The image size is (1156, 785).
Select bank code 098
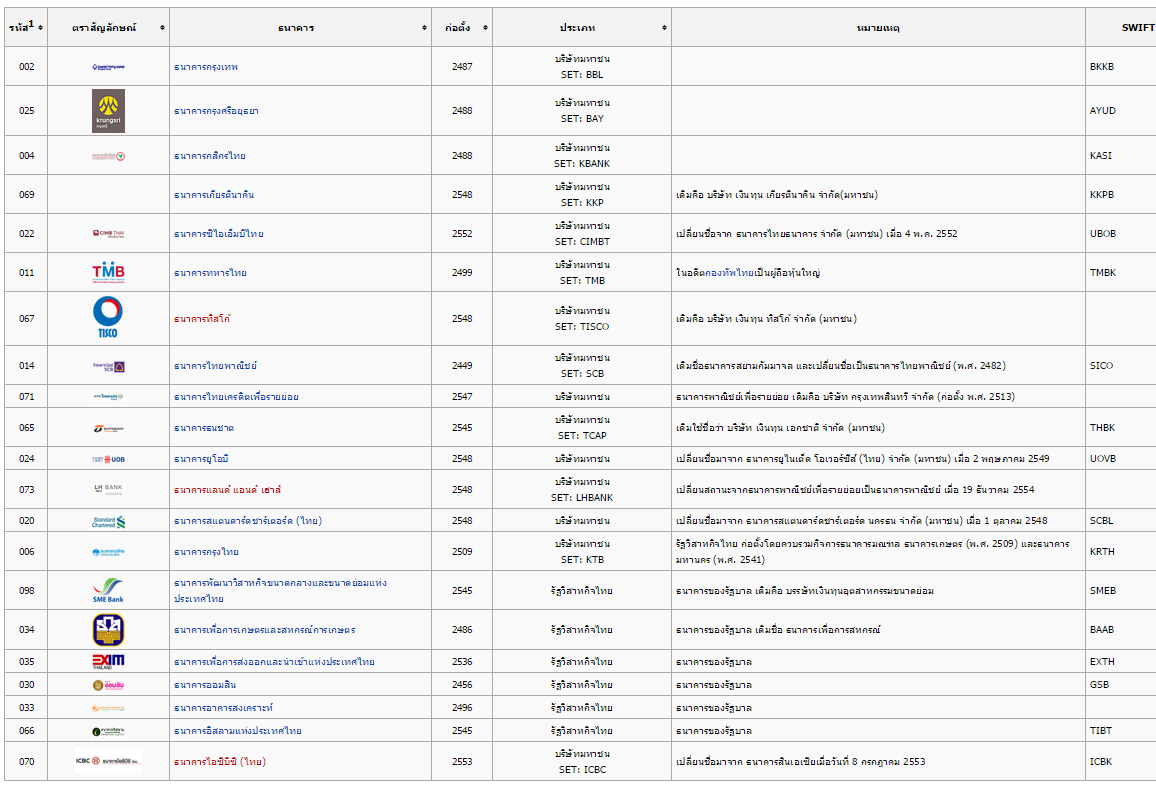(x=27, y=590)
